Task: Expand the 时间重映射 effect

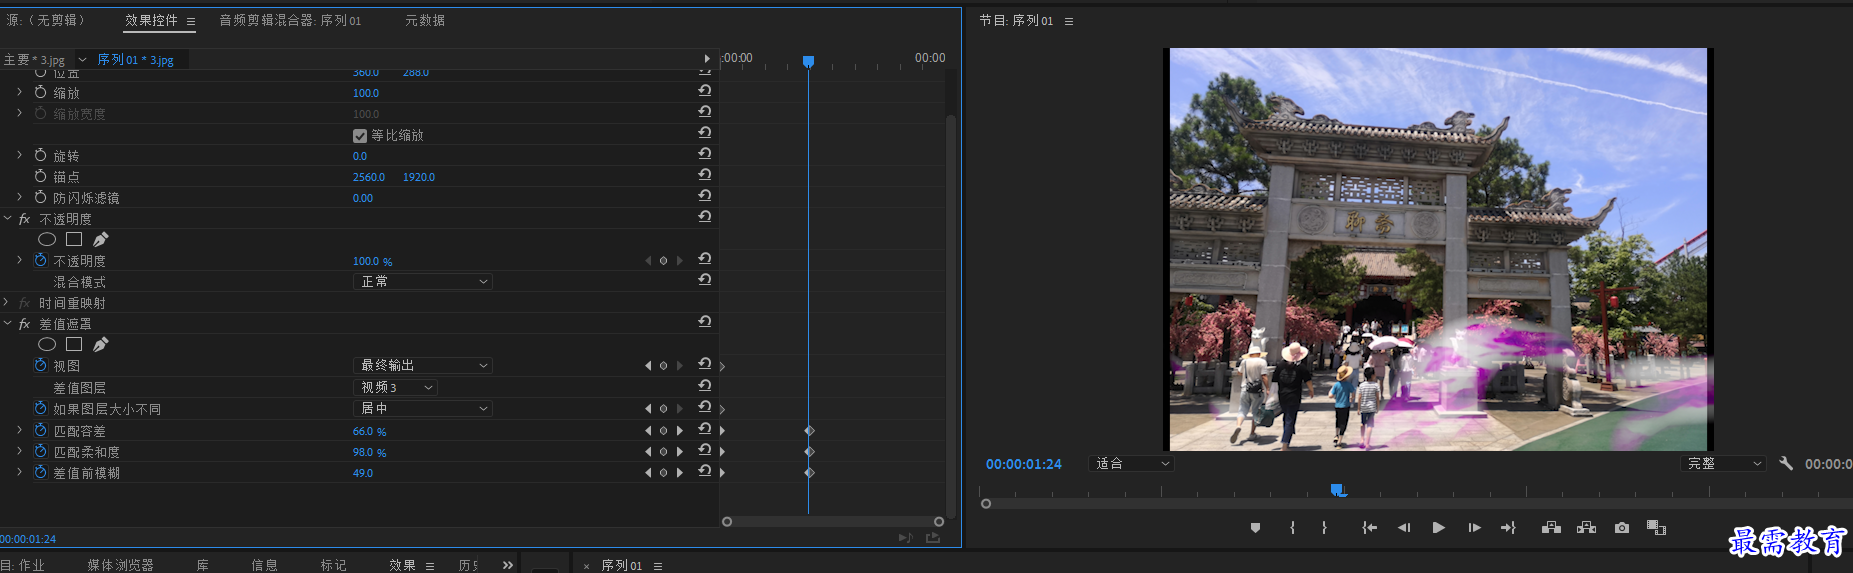Action: click(7, 303)
